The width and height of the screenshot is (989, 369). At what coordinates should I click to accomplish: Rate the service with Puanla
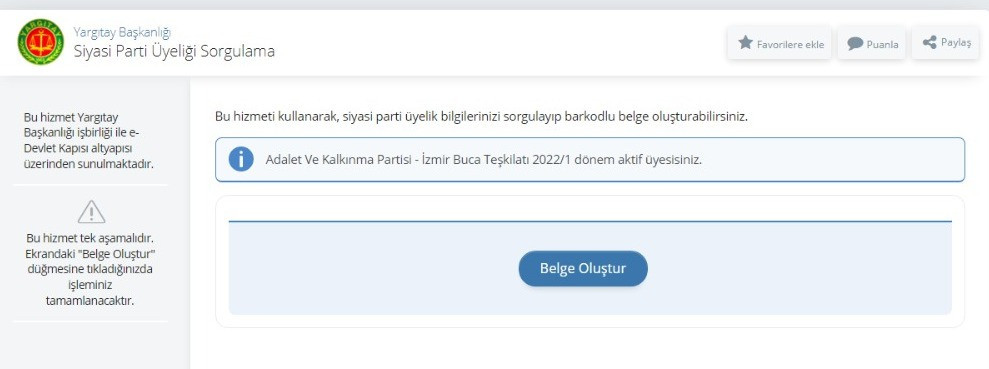872,43
